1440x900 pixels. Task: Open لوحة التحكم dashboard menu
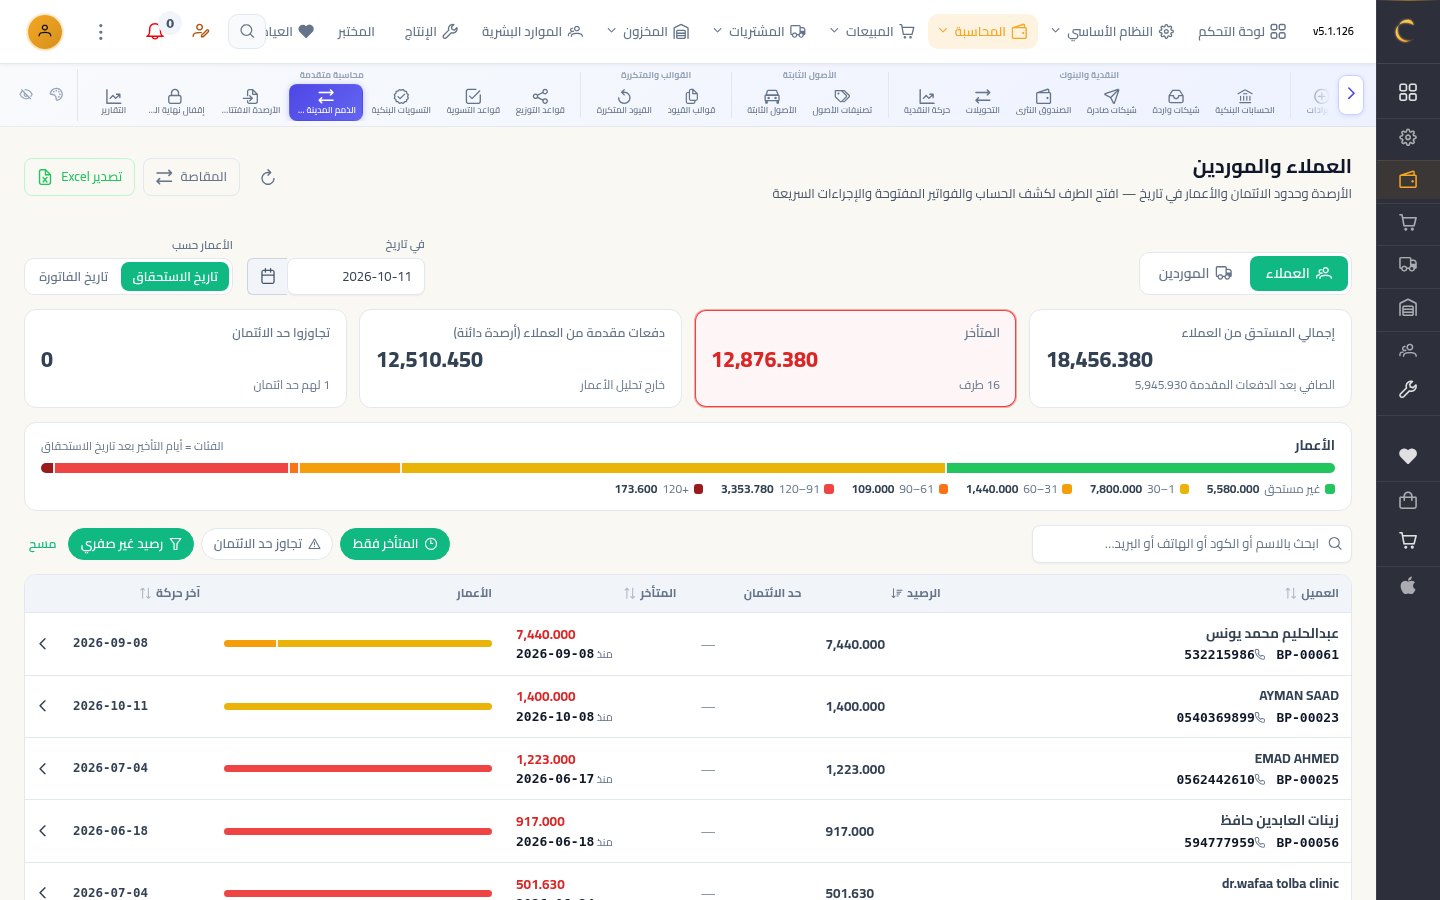tap(1242, 32)
